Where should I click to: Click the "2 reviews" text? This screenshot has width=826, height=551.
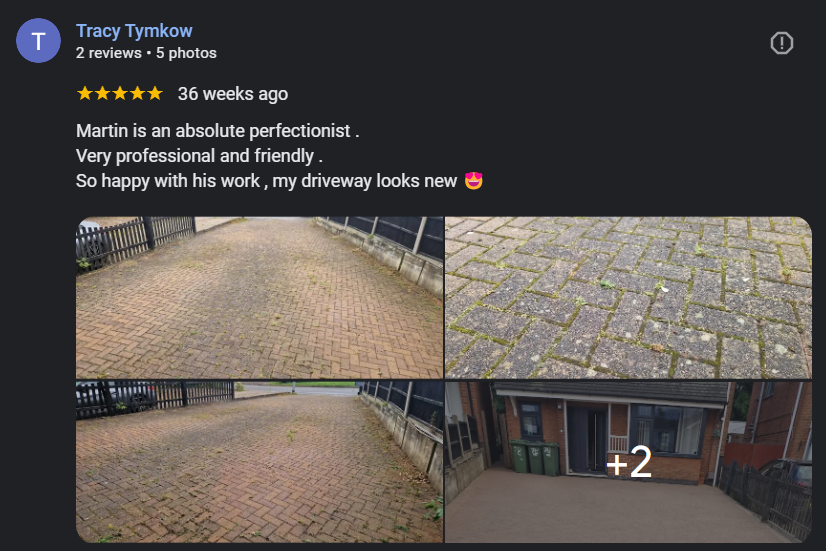click(109, 53)
